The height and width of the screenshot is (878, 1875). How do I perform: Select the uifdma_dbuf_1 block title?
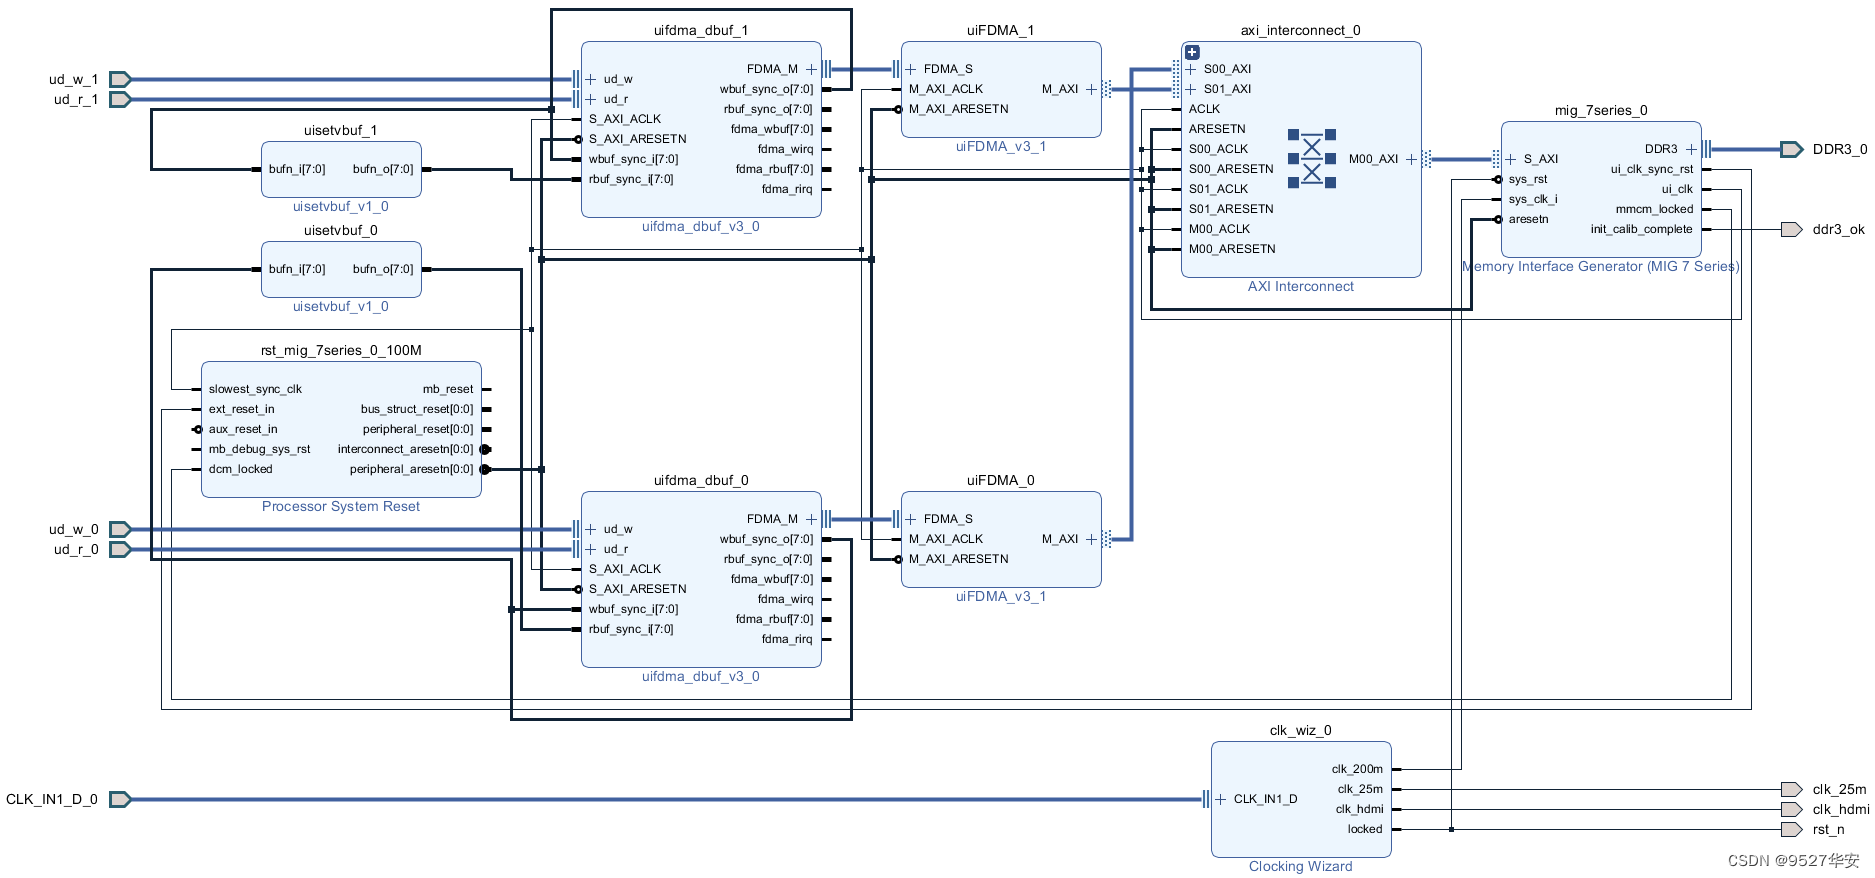tap(701, 30)
